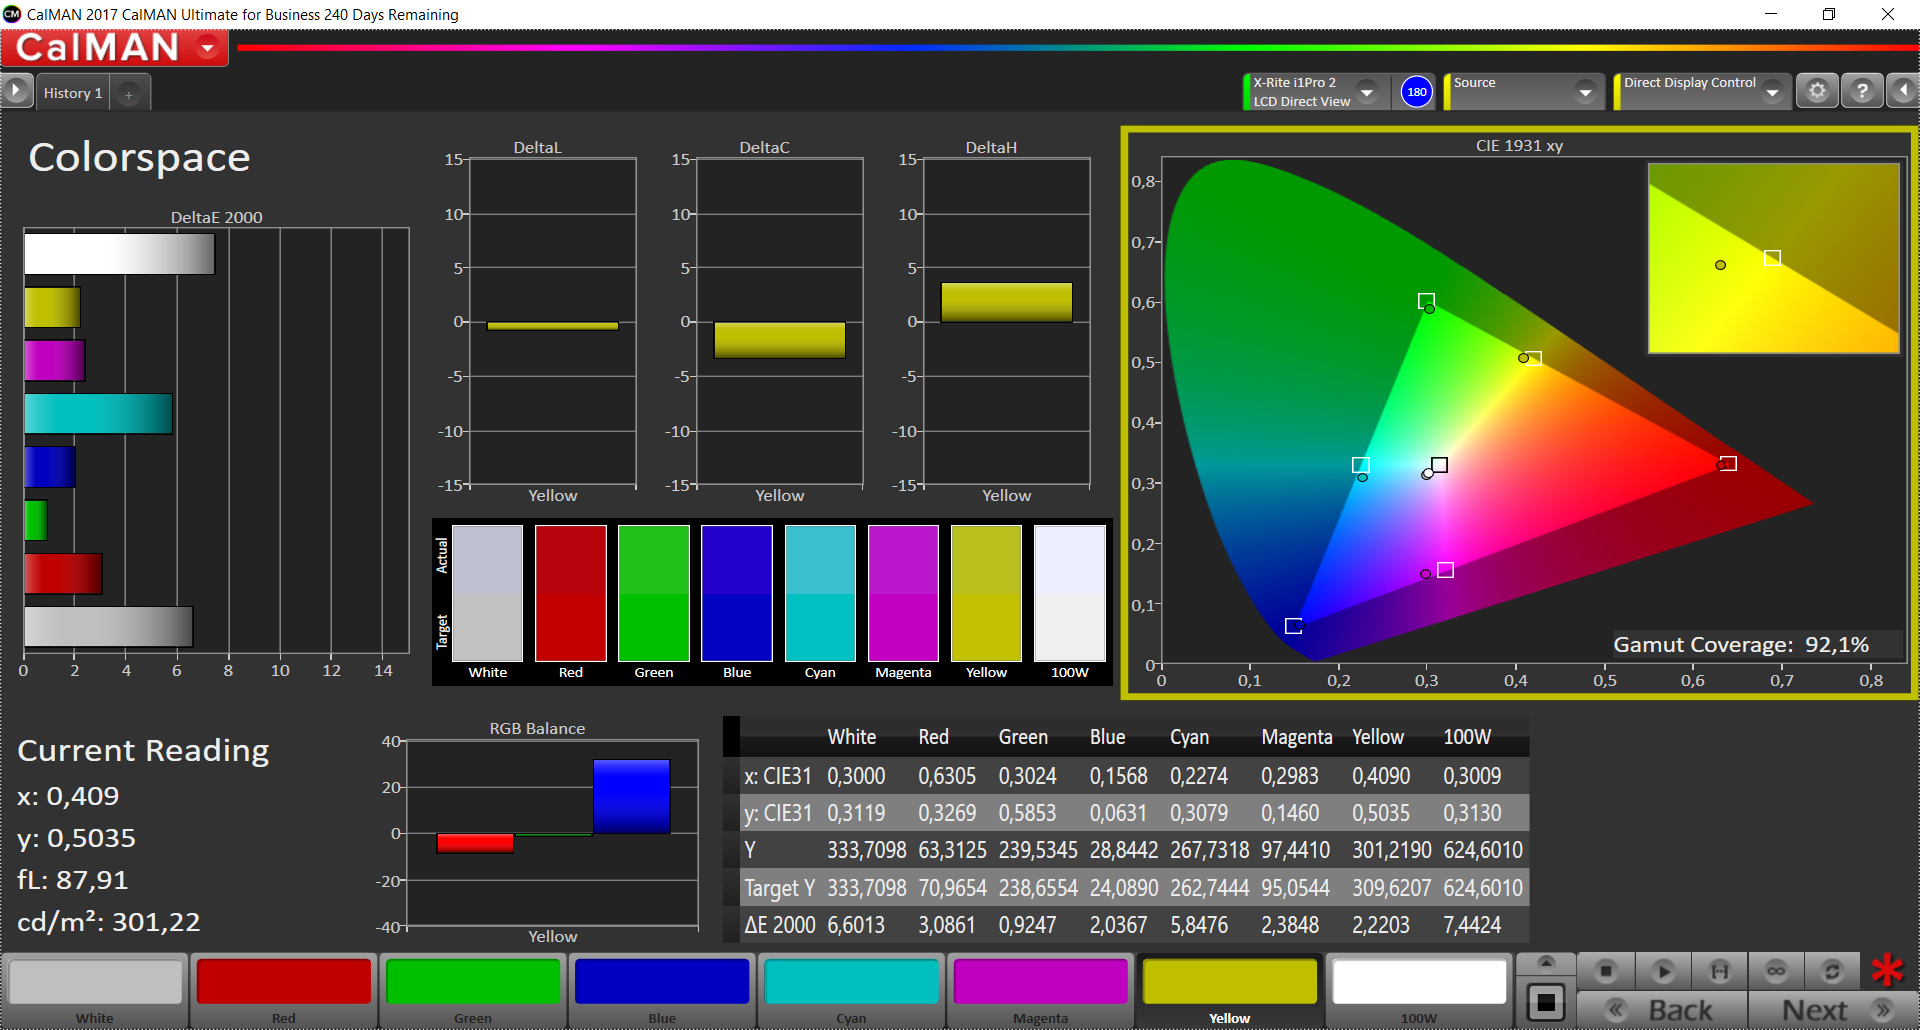Open the help question mark icon
Viewport: 1920px width, 1030px height.
point(1862,92)
